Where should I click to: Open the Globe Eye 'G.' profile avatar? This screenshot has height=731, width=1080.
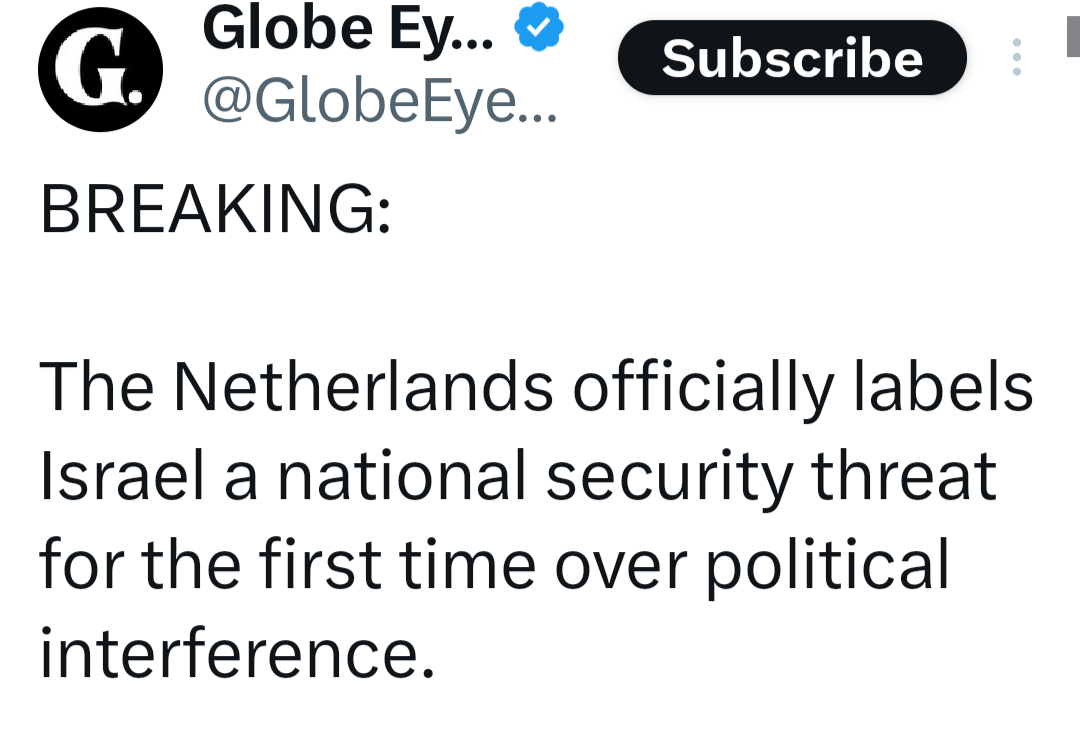[x=101, y=69]
